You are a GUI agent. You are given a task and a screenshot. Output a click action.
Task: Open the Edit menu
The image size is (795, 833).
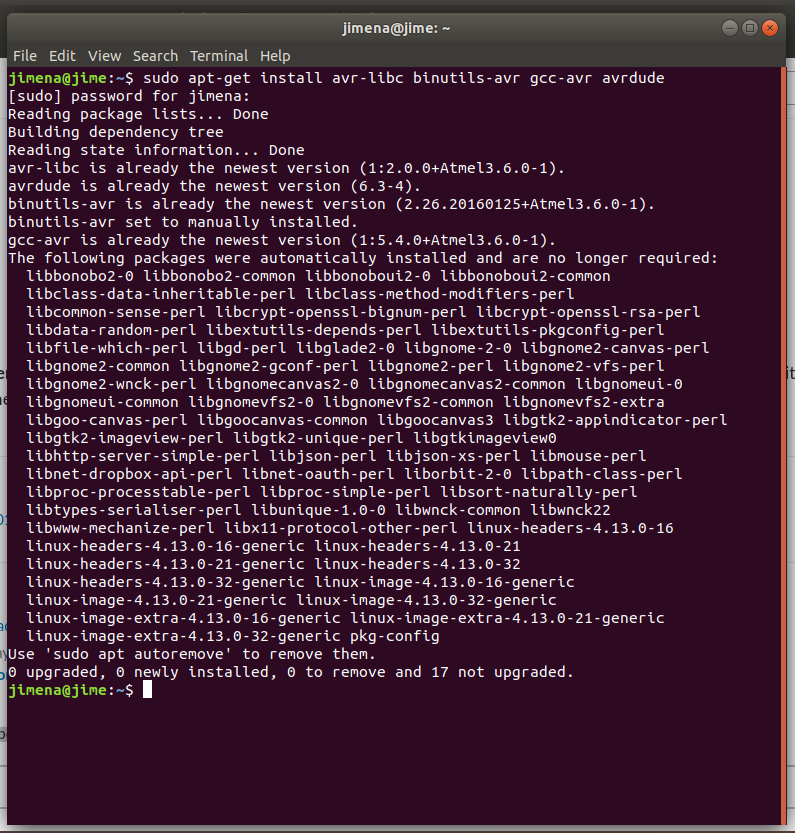coord(62,56)
